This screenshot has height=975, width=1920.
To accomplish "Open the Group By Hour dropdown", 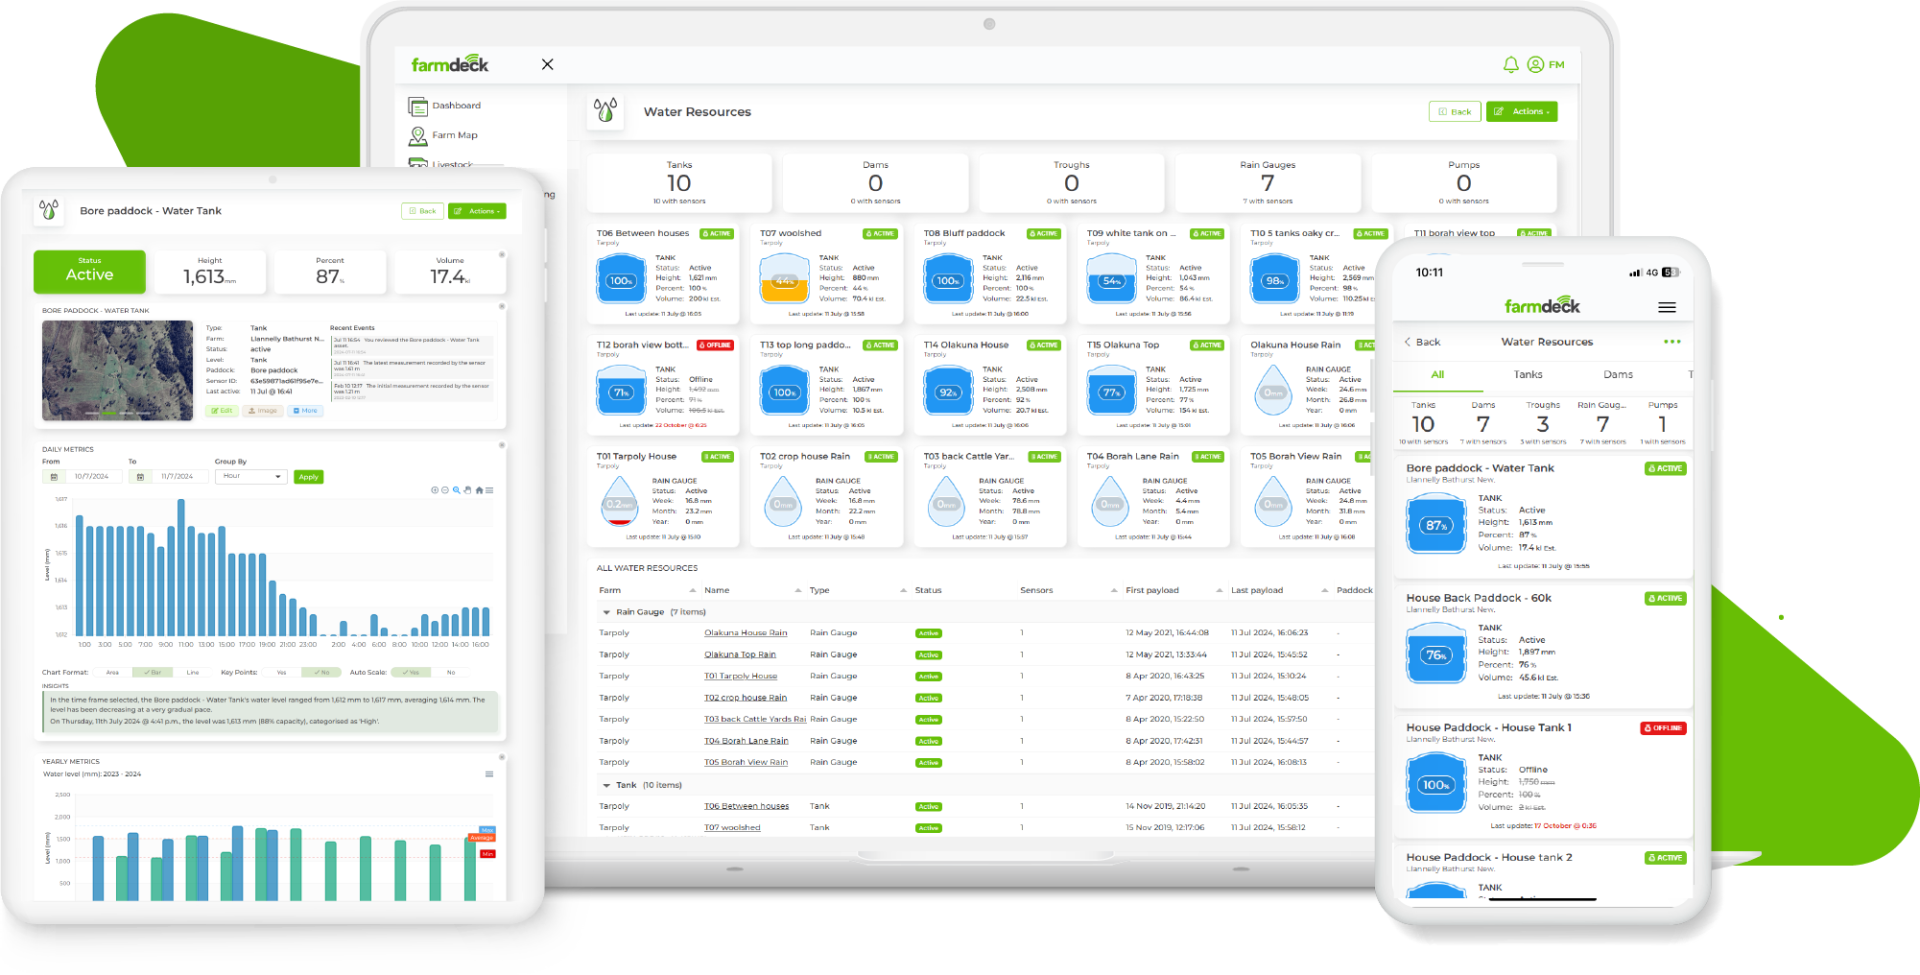I will (251, 477).
